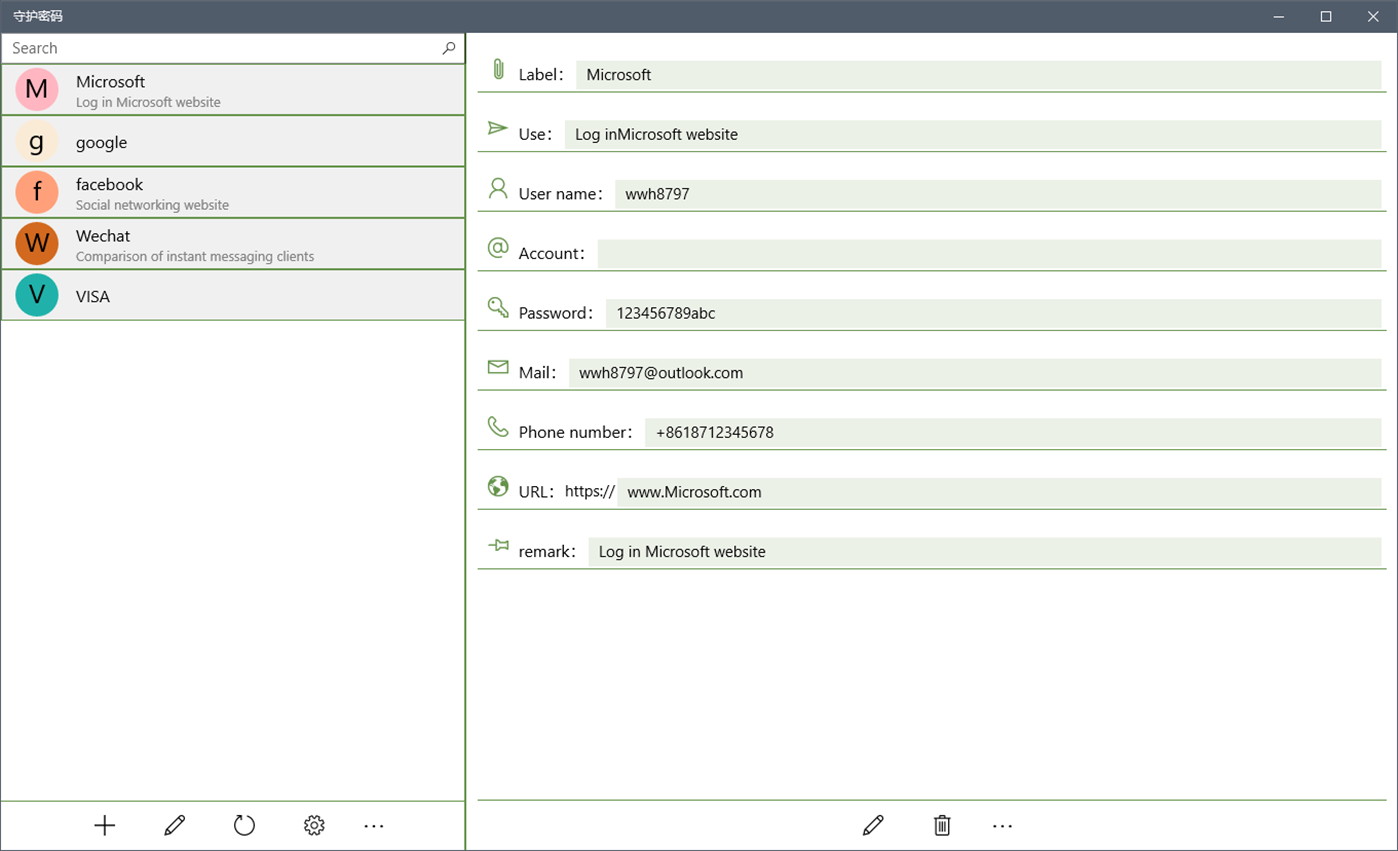Delete the entry with the trash icon
Image resolution: width=1398 pixels, height=851 pixels.
(x=942, y=825)
